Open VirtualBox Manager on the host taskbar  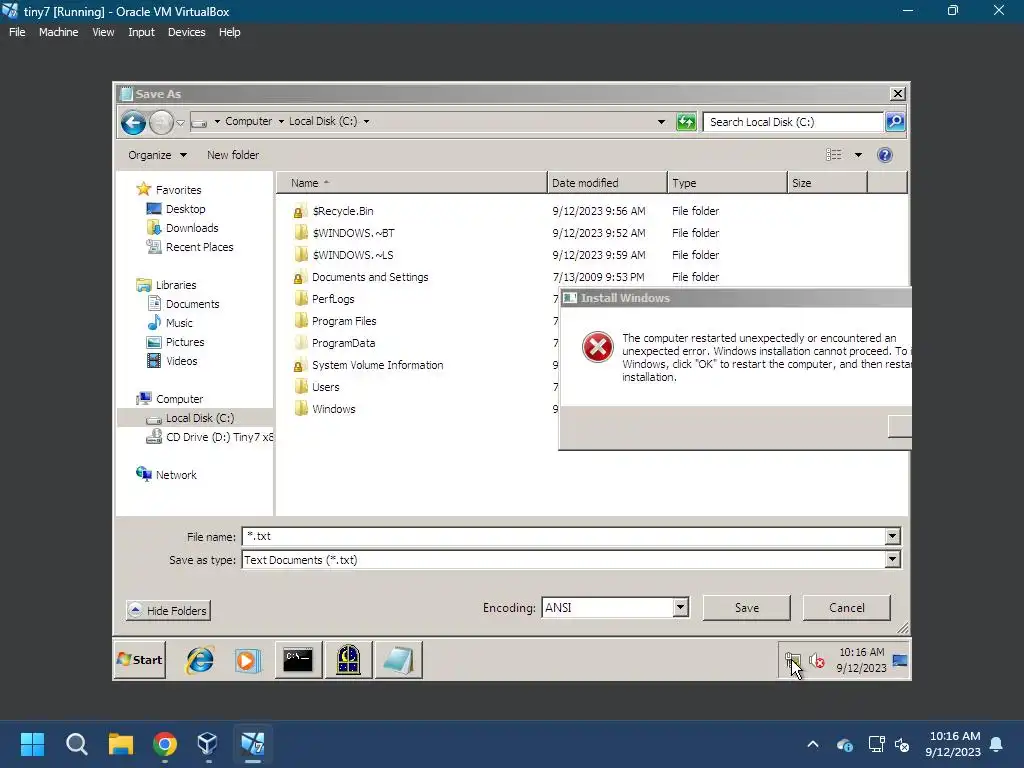(x=207, y=744)
